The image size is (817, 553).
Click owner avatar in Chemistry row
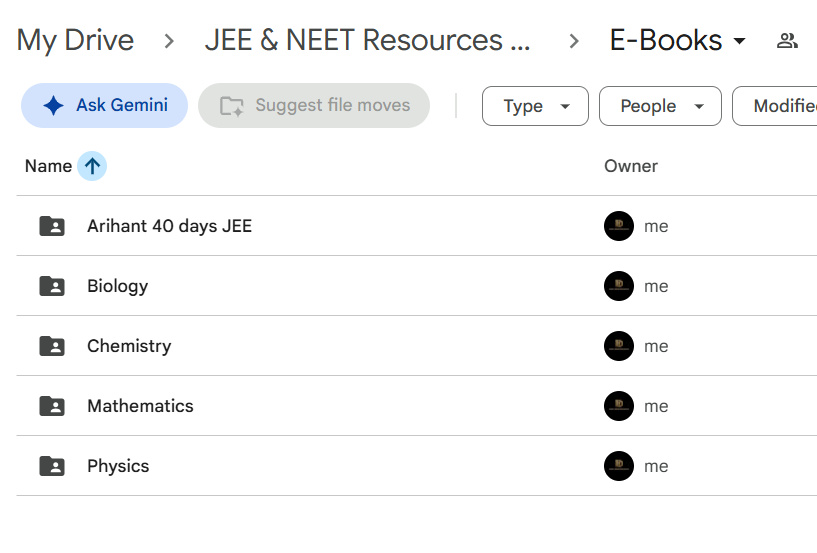click(619, 346)
